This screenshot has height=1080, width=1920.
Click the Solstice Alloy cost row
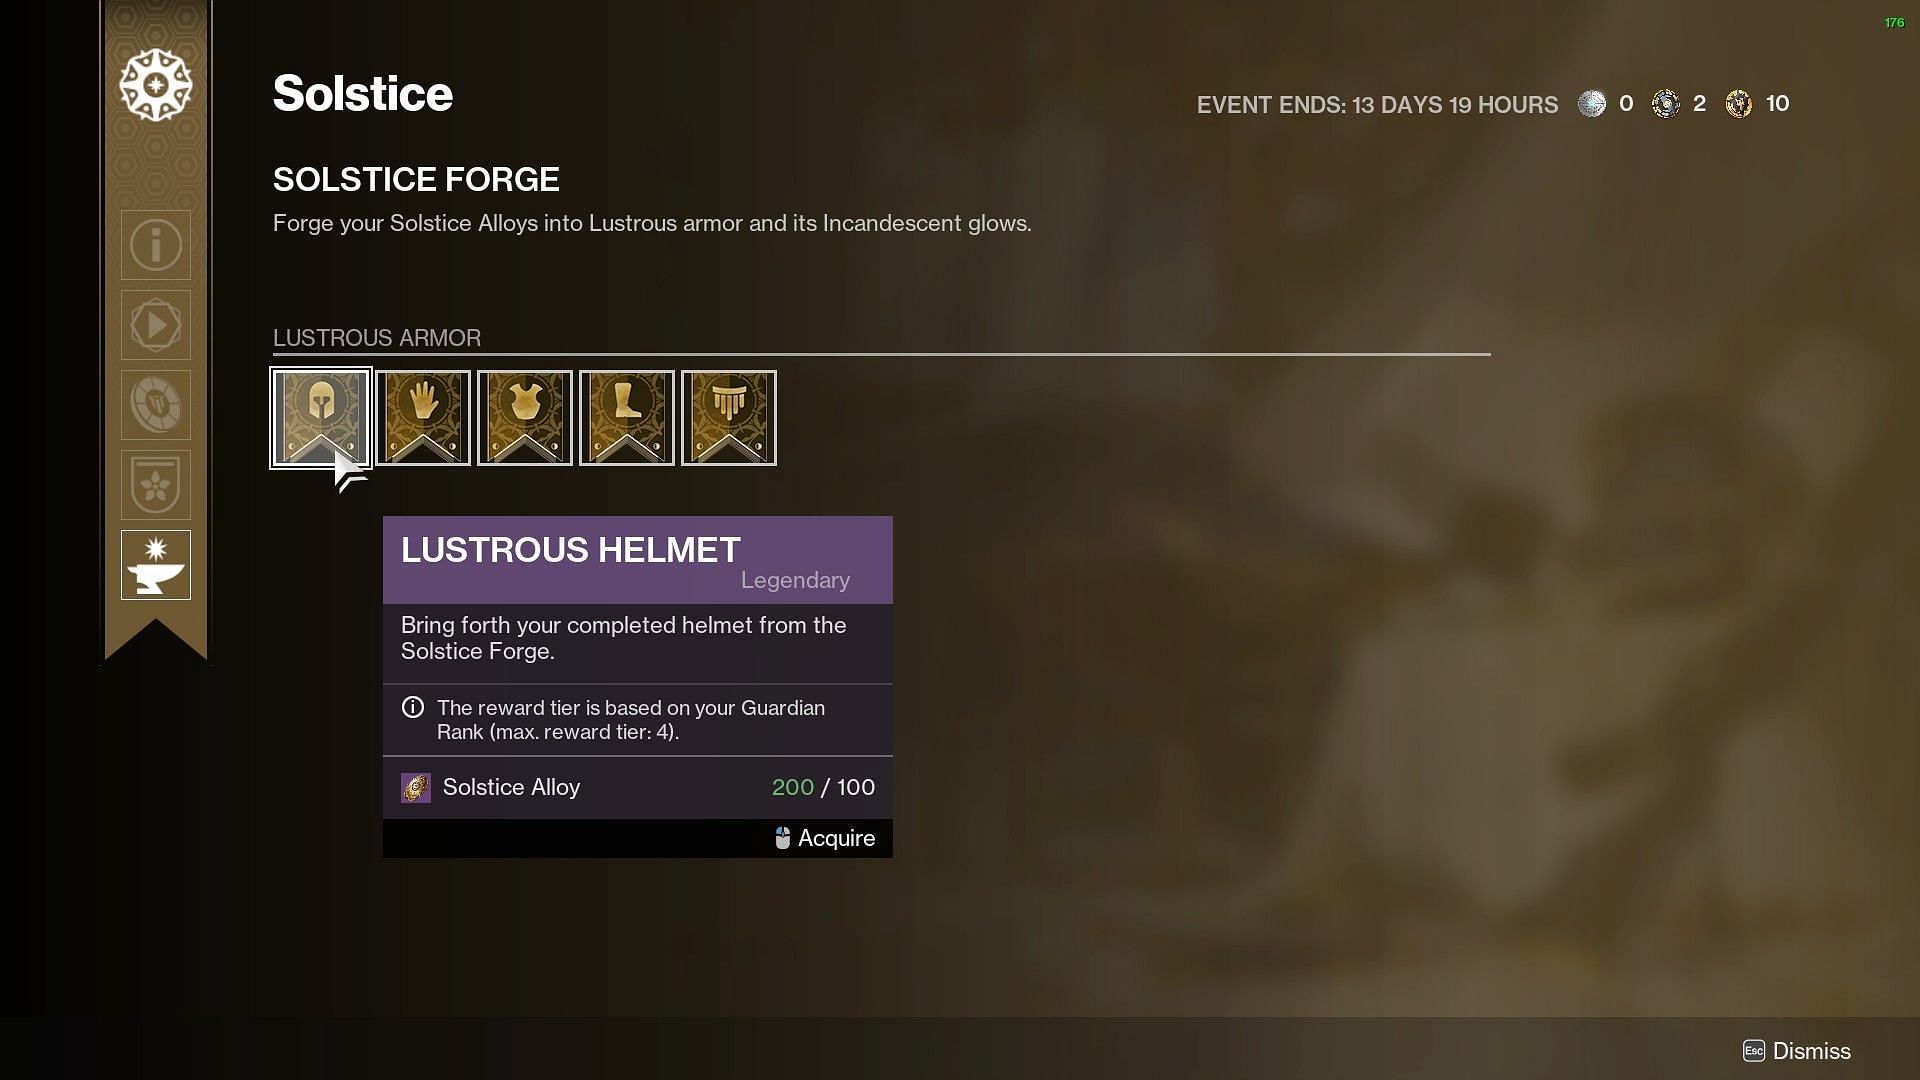[x=638, y=788]
